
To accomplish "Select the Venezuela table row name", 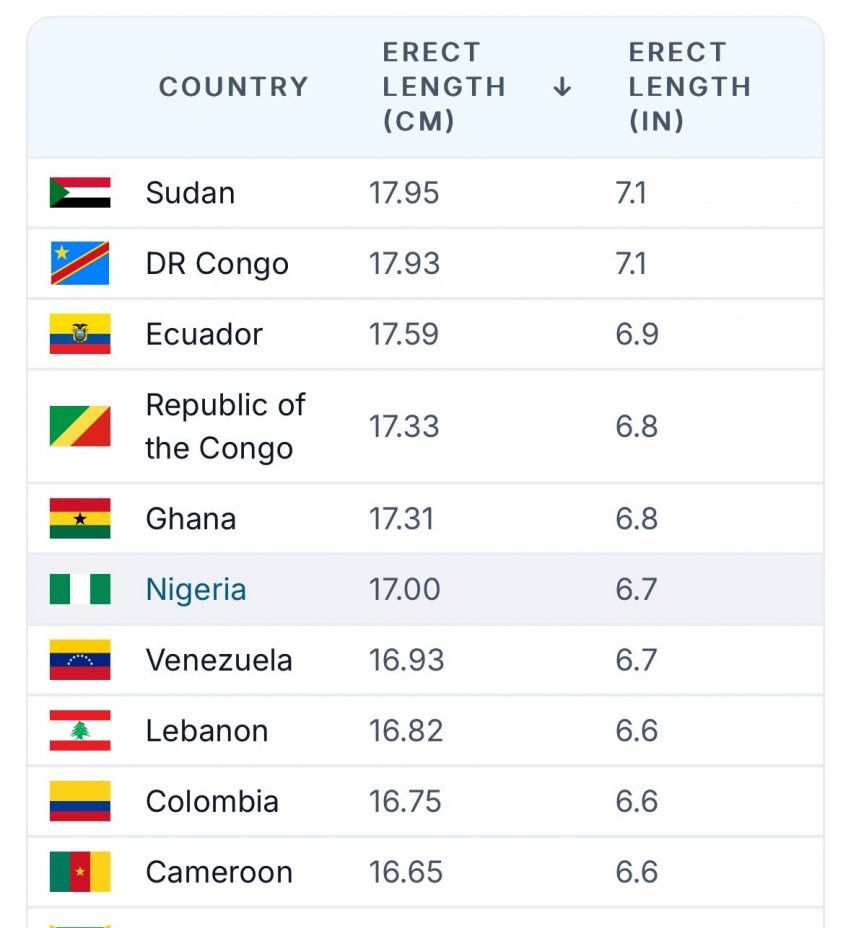I will 219,660.
